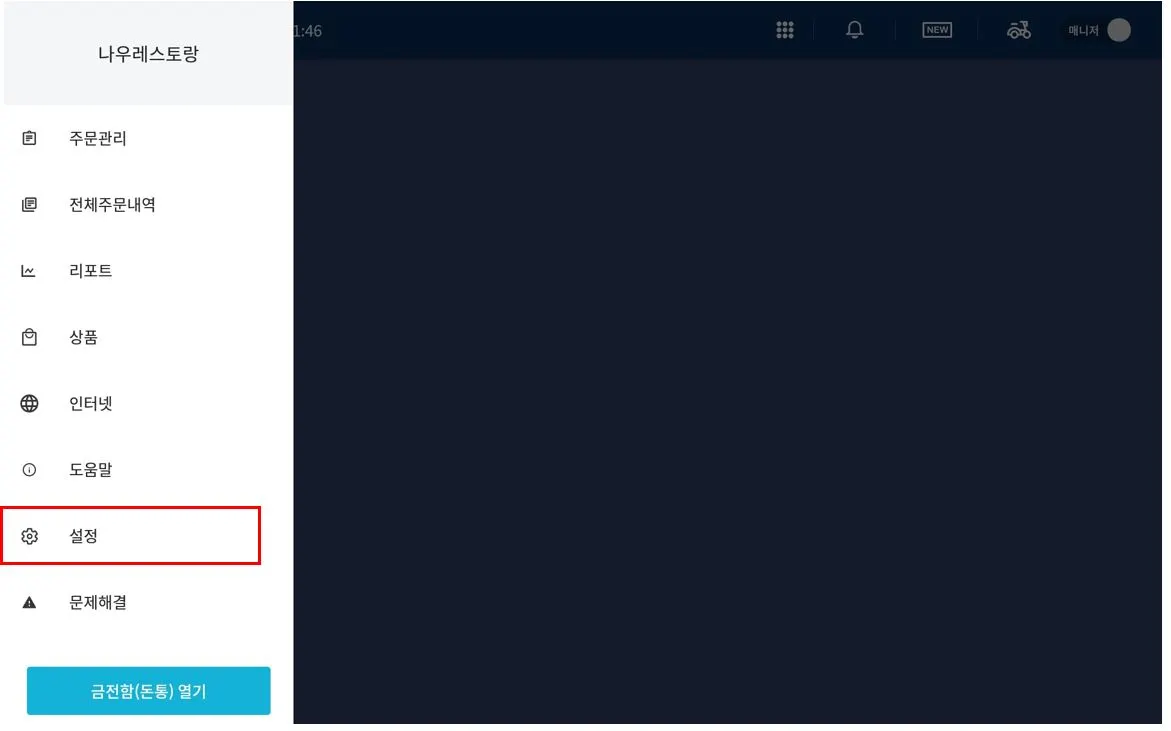Click the chart icon beside 리포트

[28, 271]
